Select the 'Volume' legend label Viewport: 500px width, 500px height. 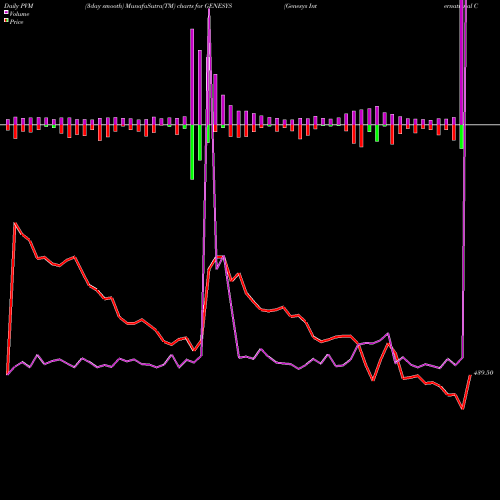pyautogui.click(x=19, y=14)
